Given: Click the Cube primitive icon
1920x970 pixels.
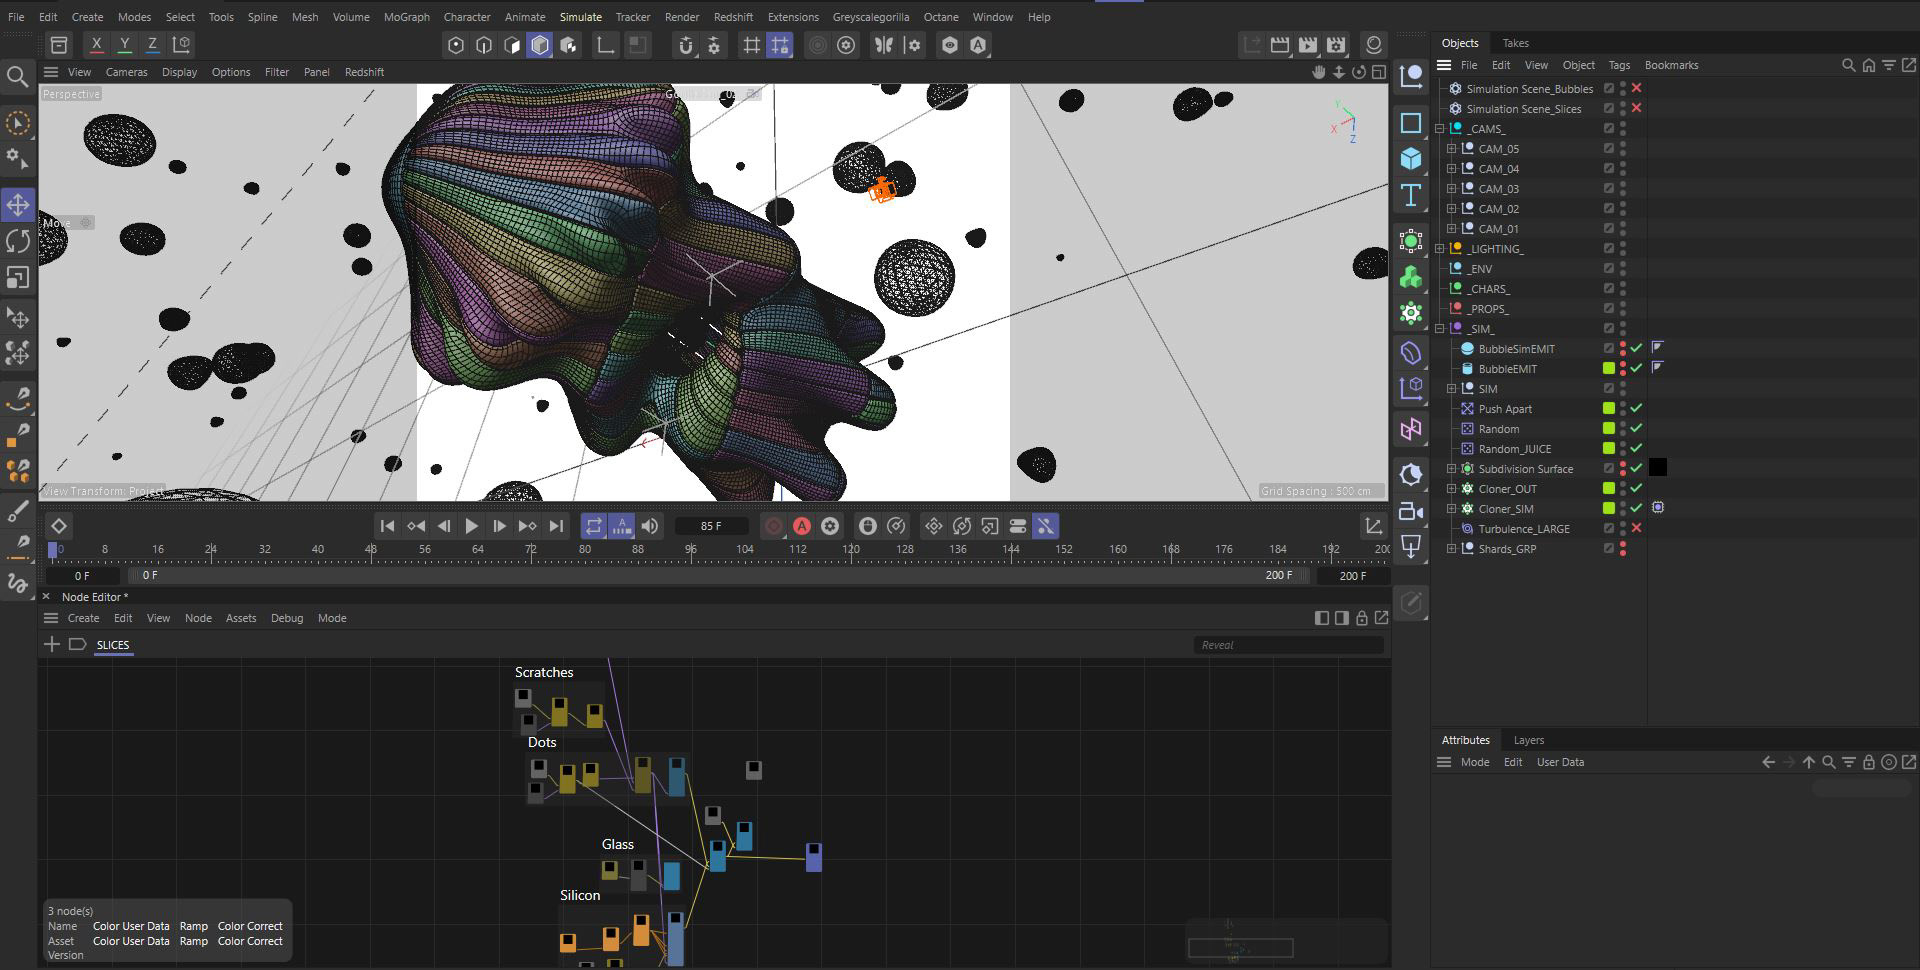Looking at the screenshot, I should [1411, 159].
